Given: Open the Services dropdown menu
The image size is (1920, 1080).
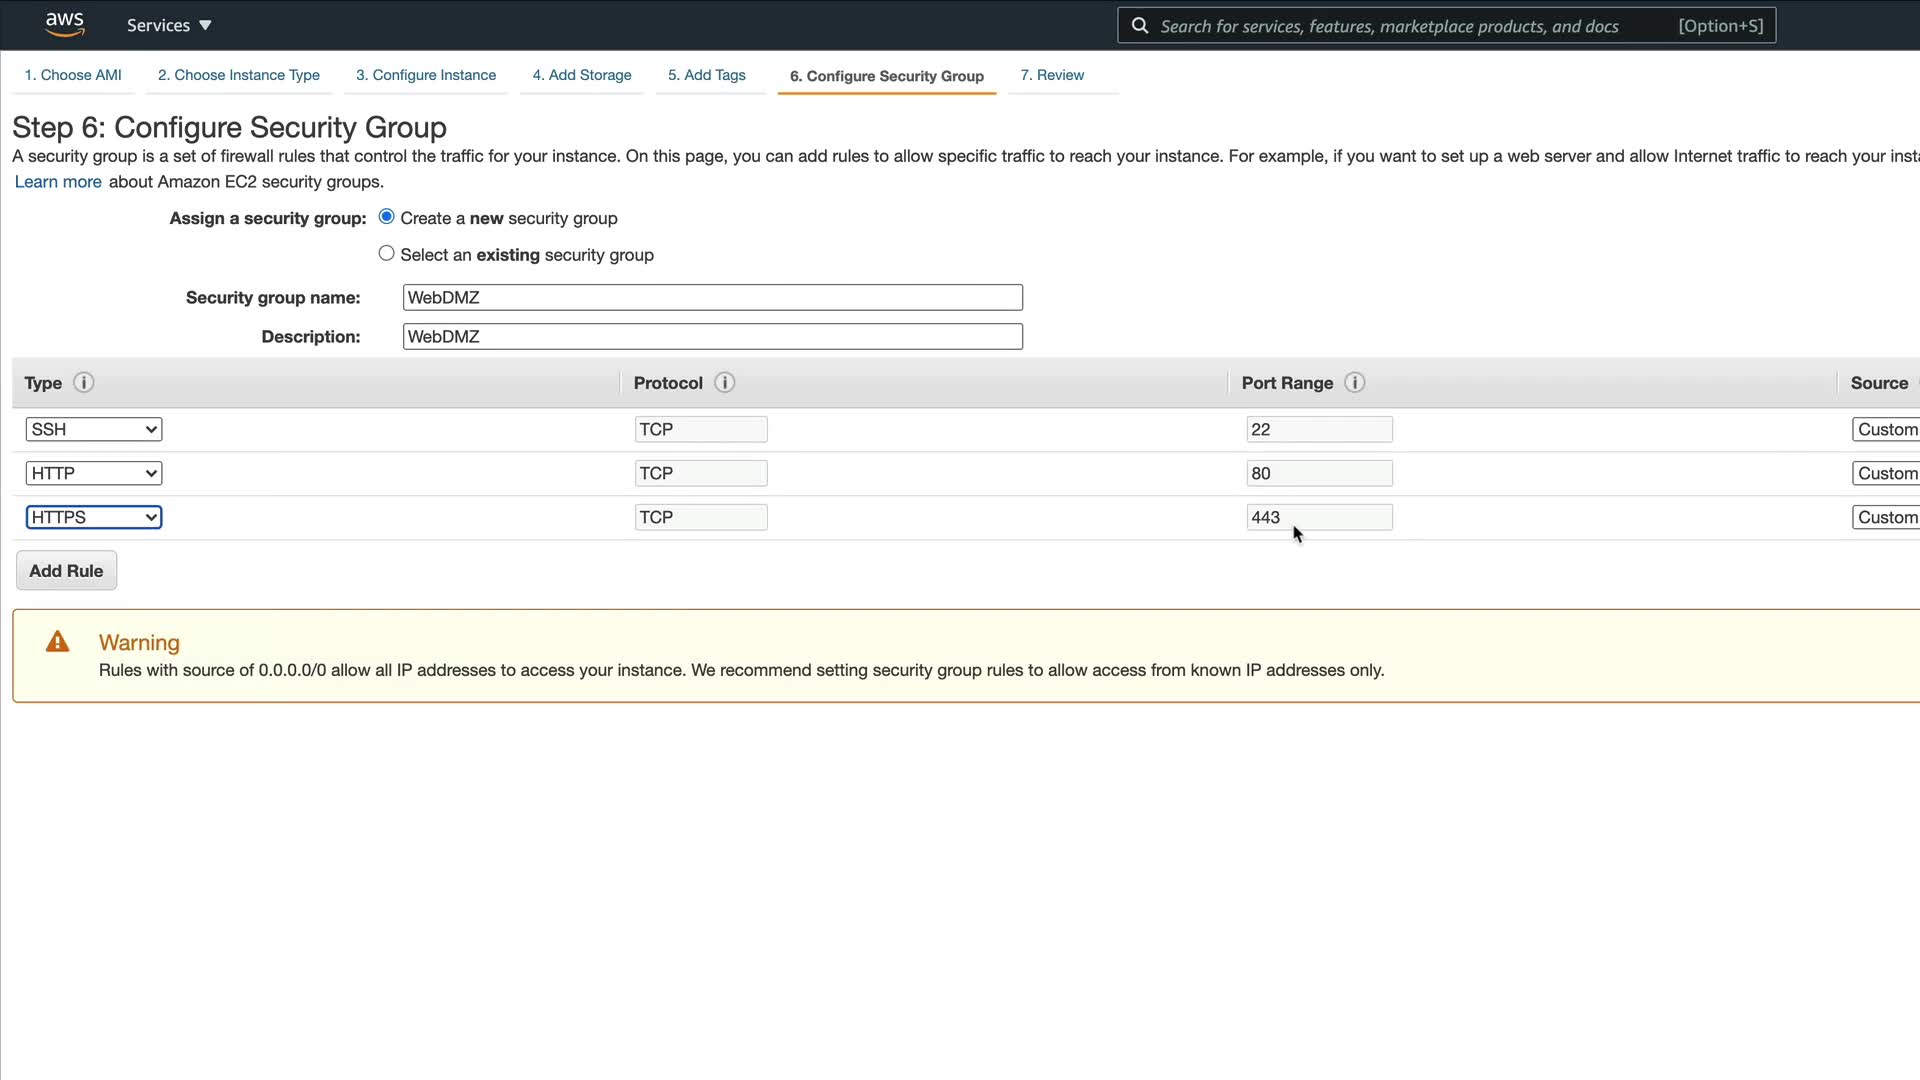Looking at the screenshot, I should 169,25.
